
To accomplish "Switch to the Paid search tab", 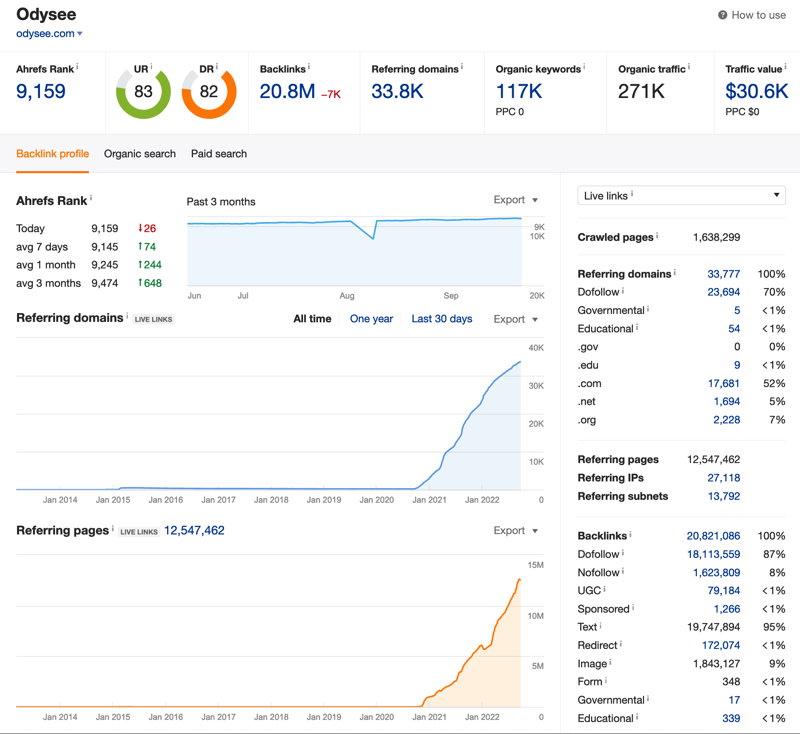I will [219, 154].
